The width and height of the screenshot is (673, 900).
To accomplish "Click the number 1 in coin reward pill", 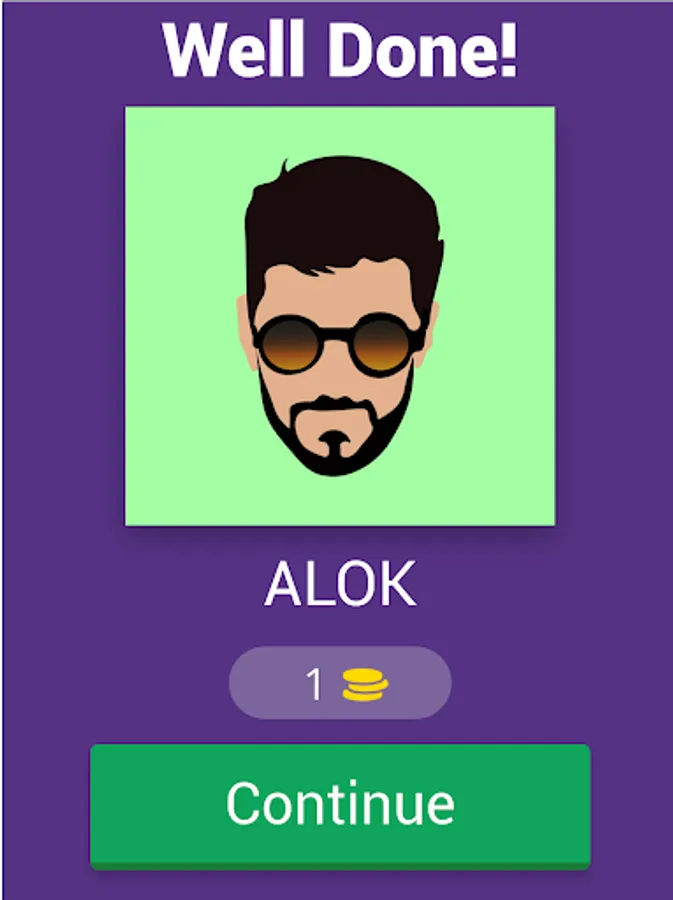I will pos(313,685).
